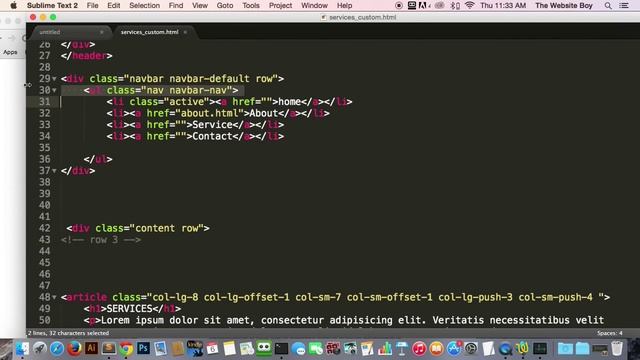This screenshot has height=360, width=640.
Task: Open the Sublime Text 2 menu
Action: tap(52, 5)
